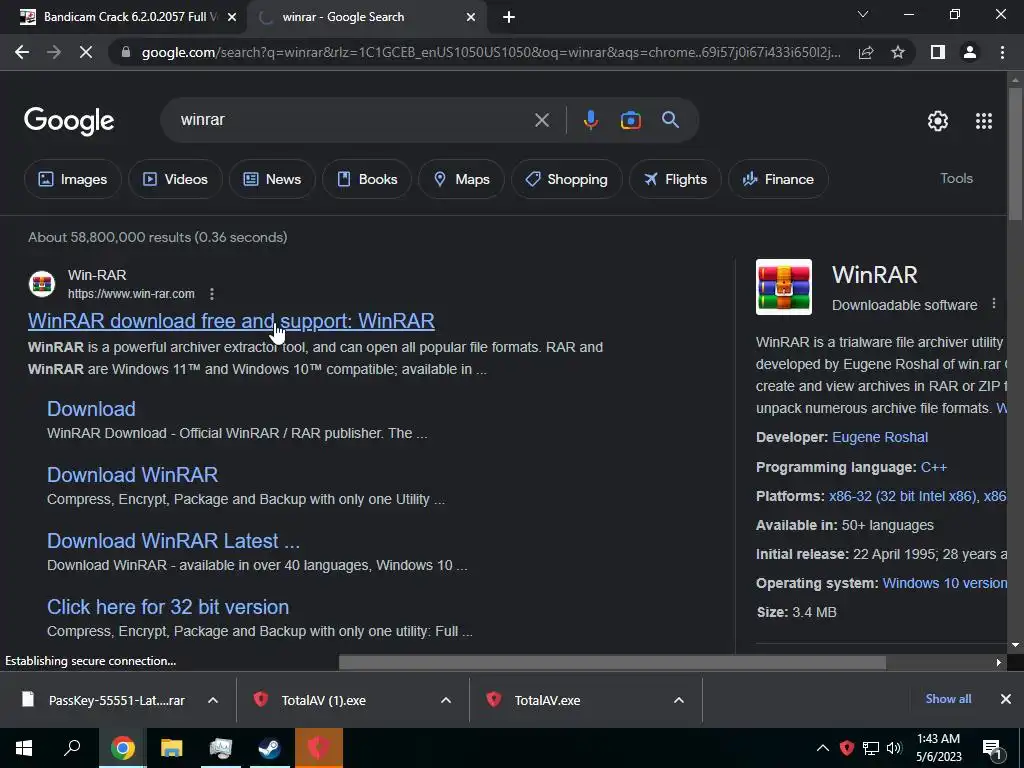Click the horizontal page scrollbar thumb
The width and height of the screenshot is (1024, 768).
pos(612,662)
